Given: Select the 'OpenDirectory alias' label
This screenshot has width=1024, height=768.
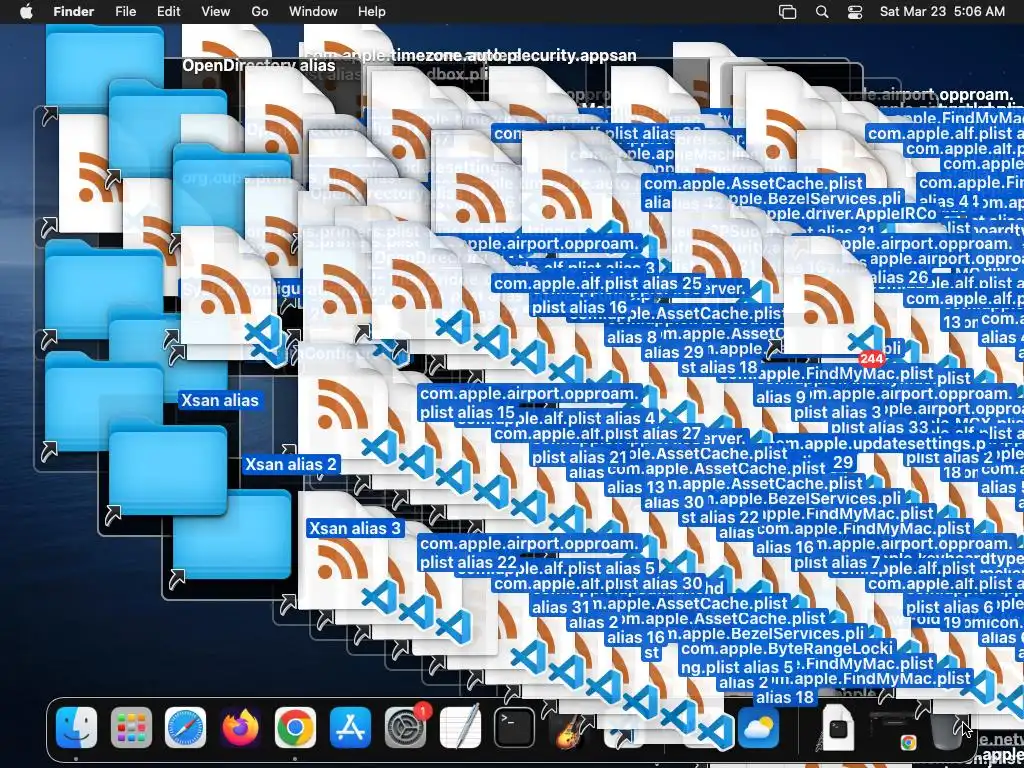Looking at the screenshot, I should (259, 65).
